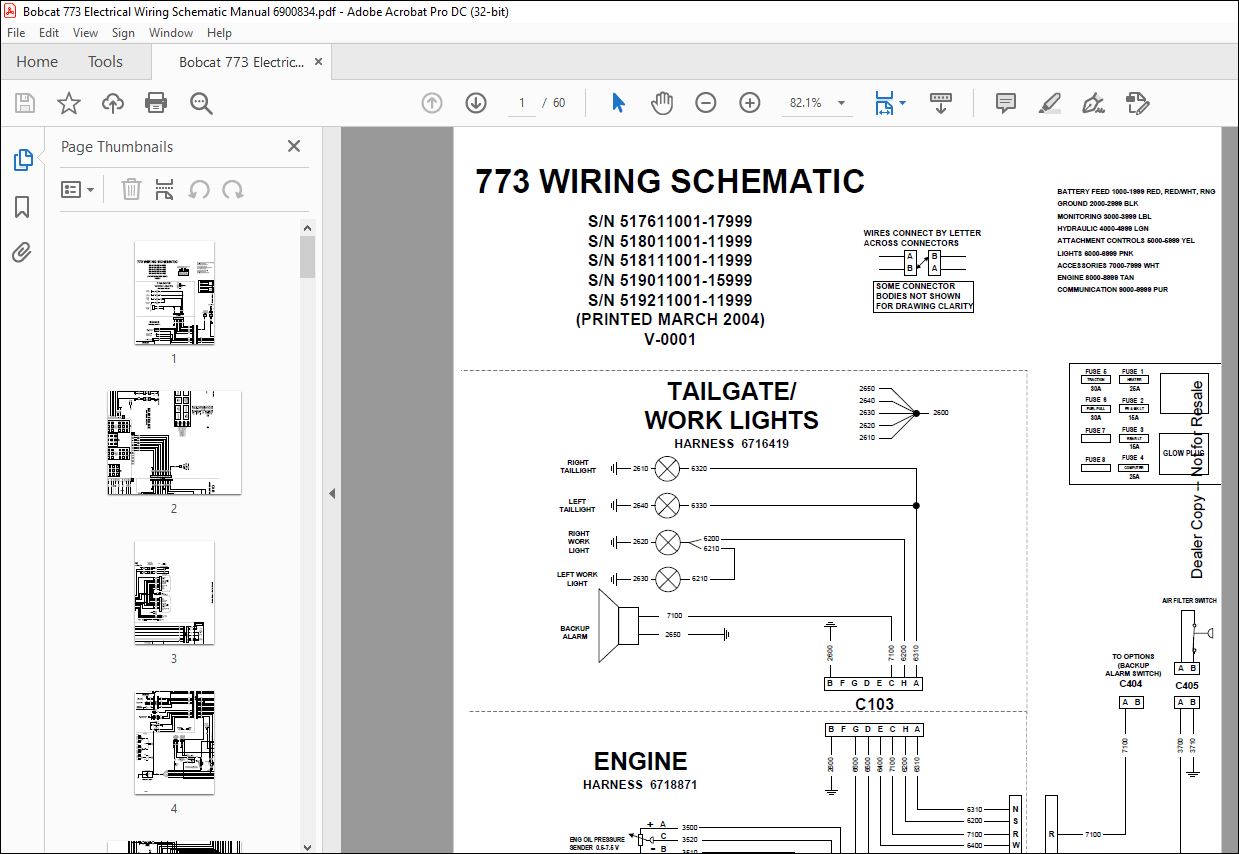Activate the hand pan tool

tap(661, 103)
